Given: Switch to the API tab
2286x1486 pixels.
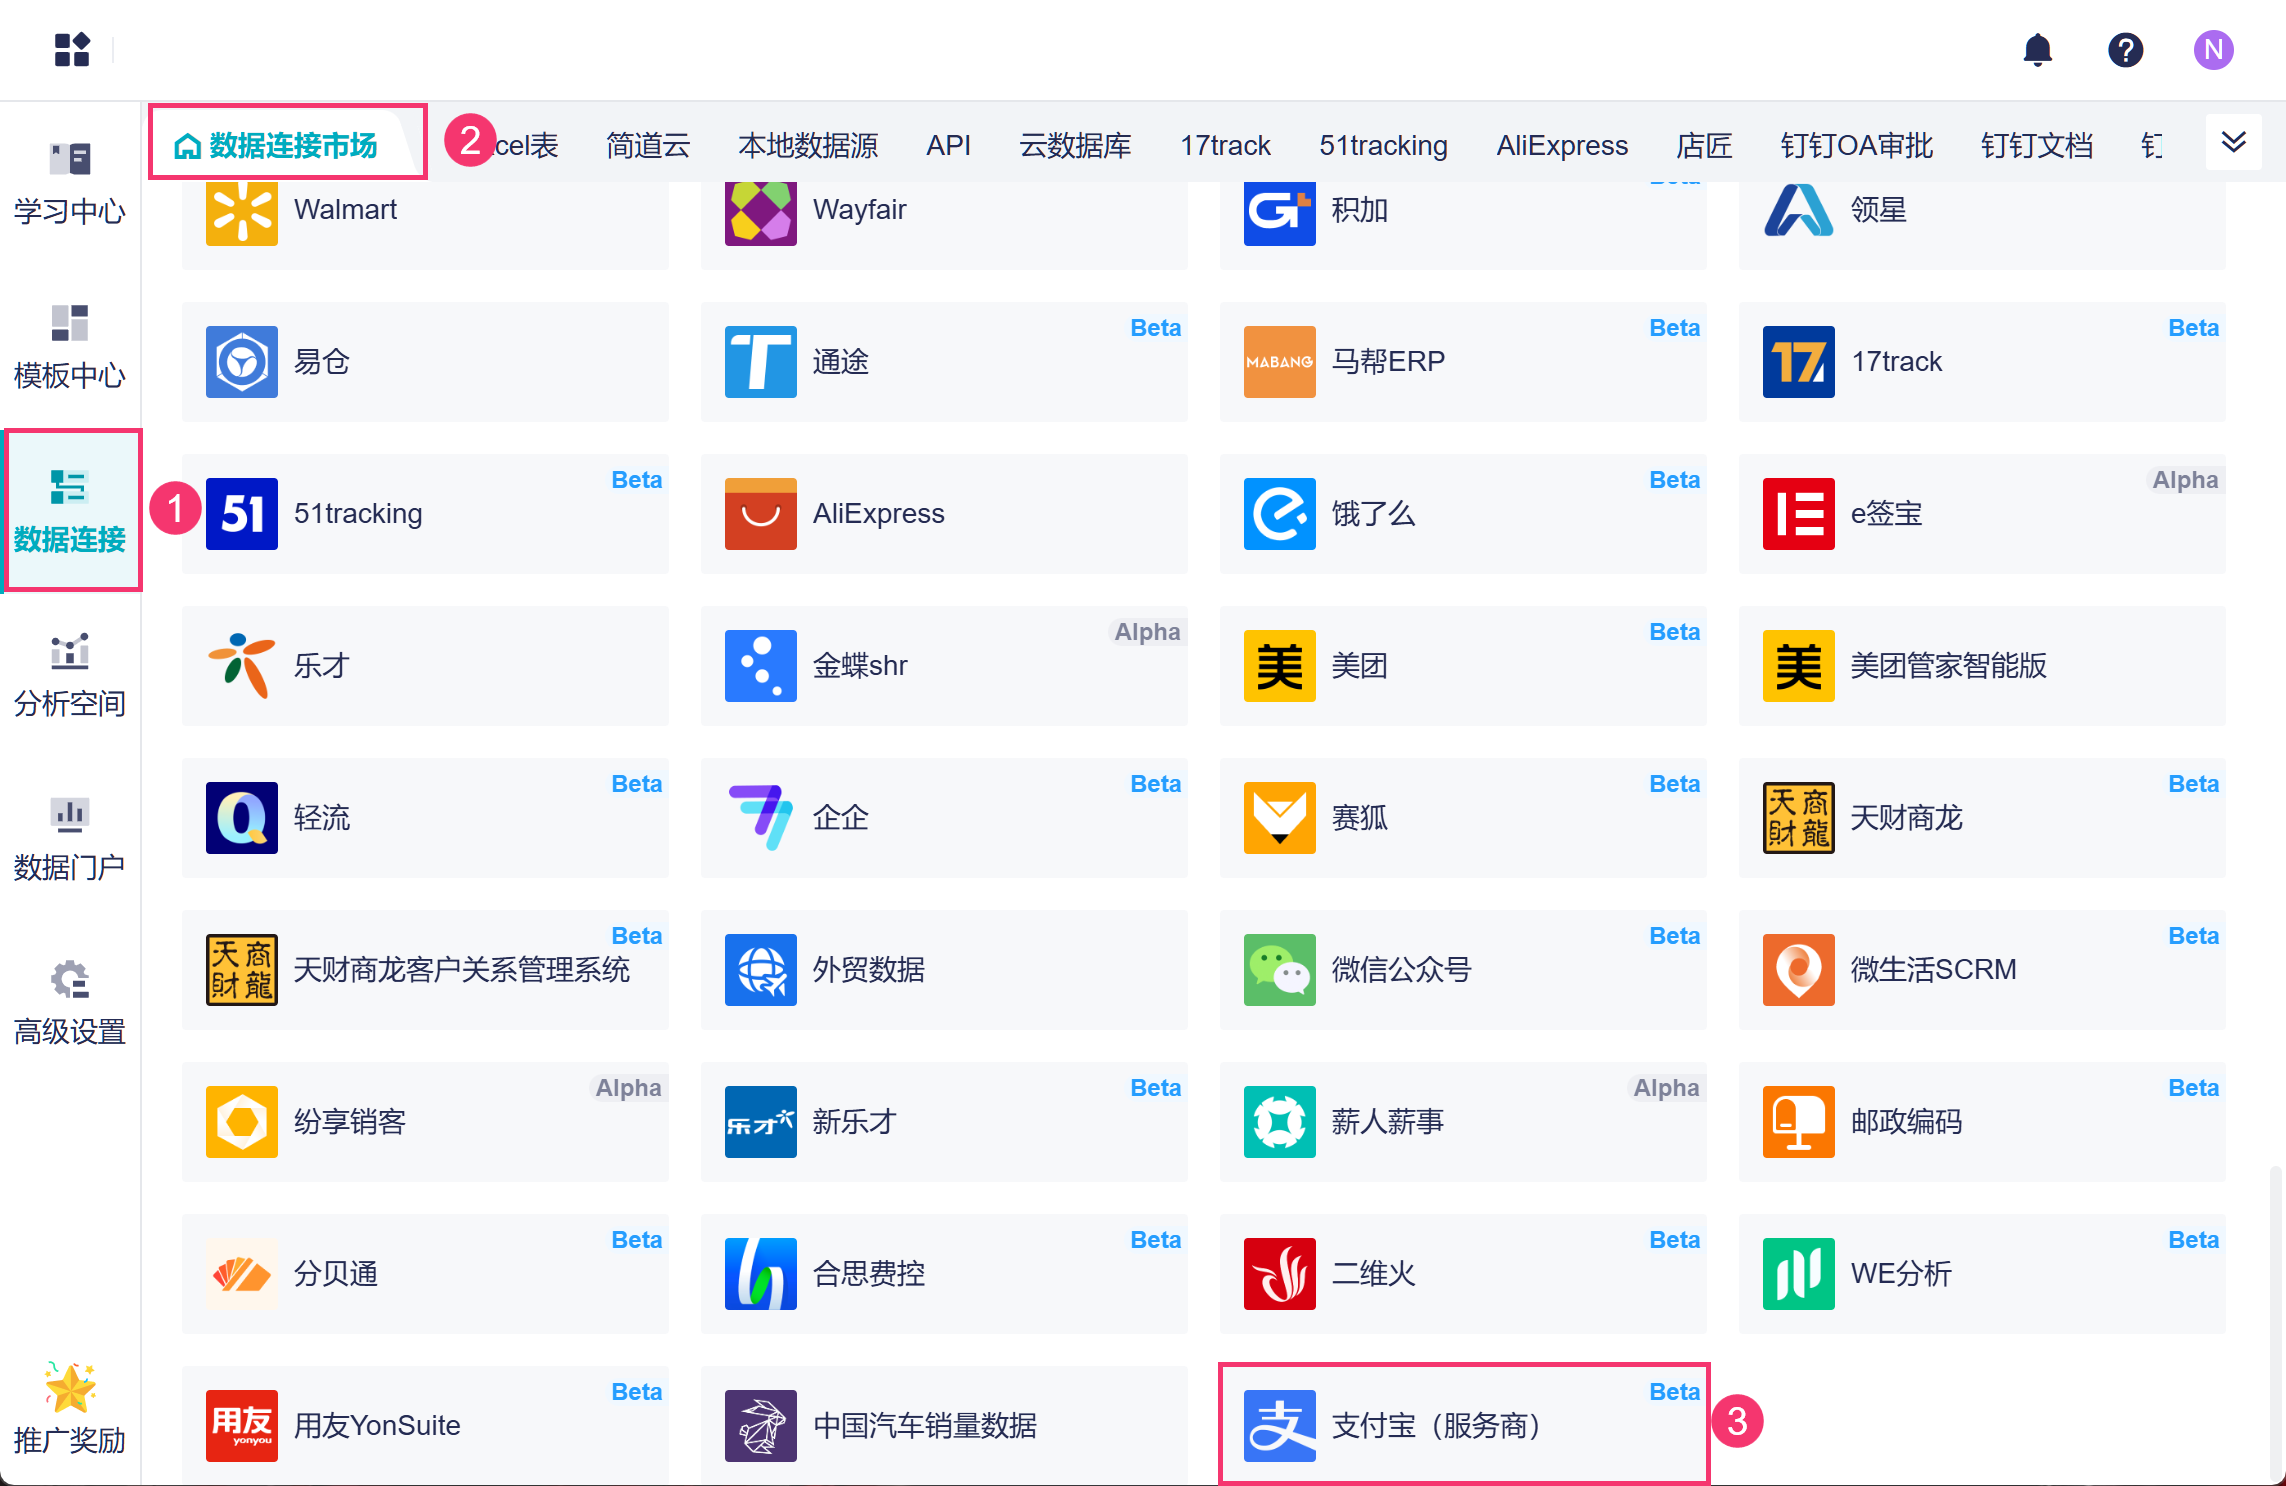Looking at the screenshot, I should [948, 146].
